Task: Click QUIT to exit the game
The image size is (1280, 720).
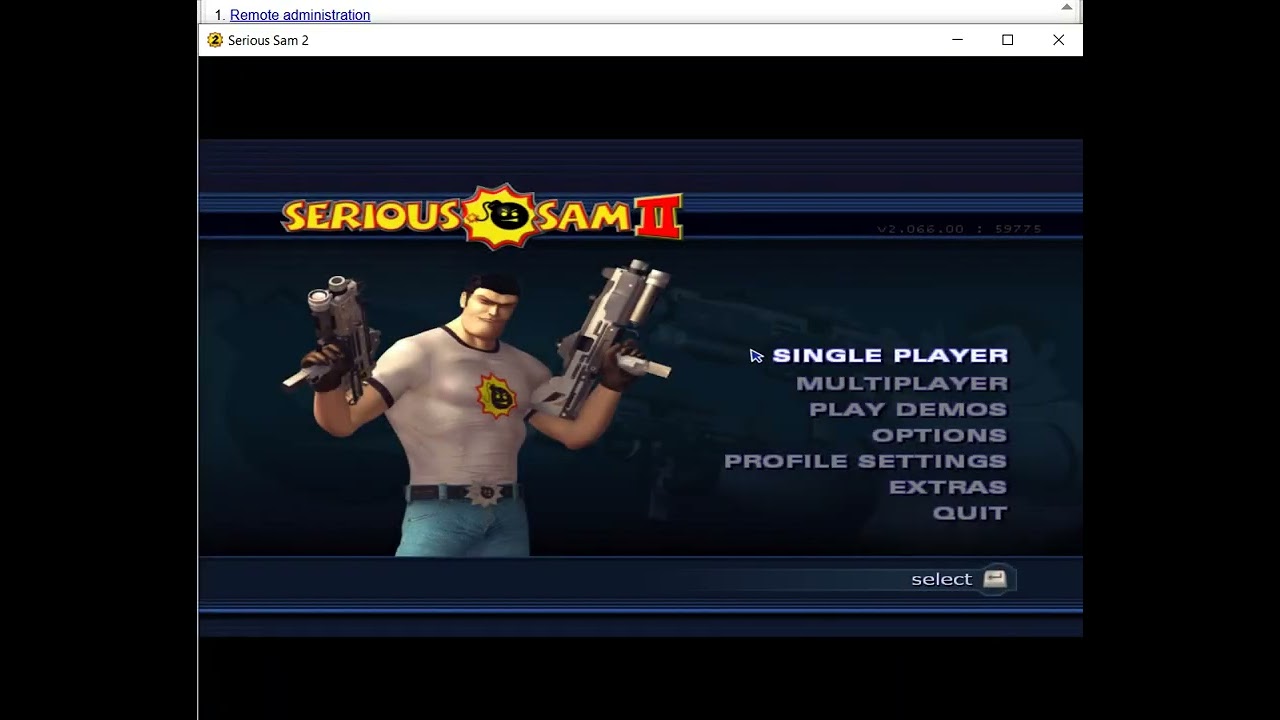Action: (x=970, y=513)
